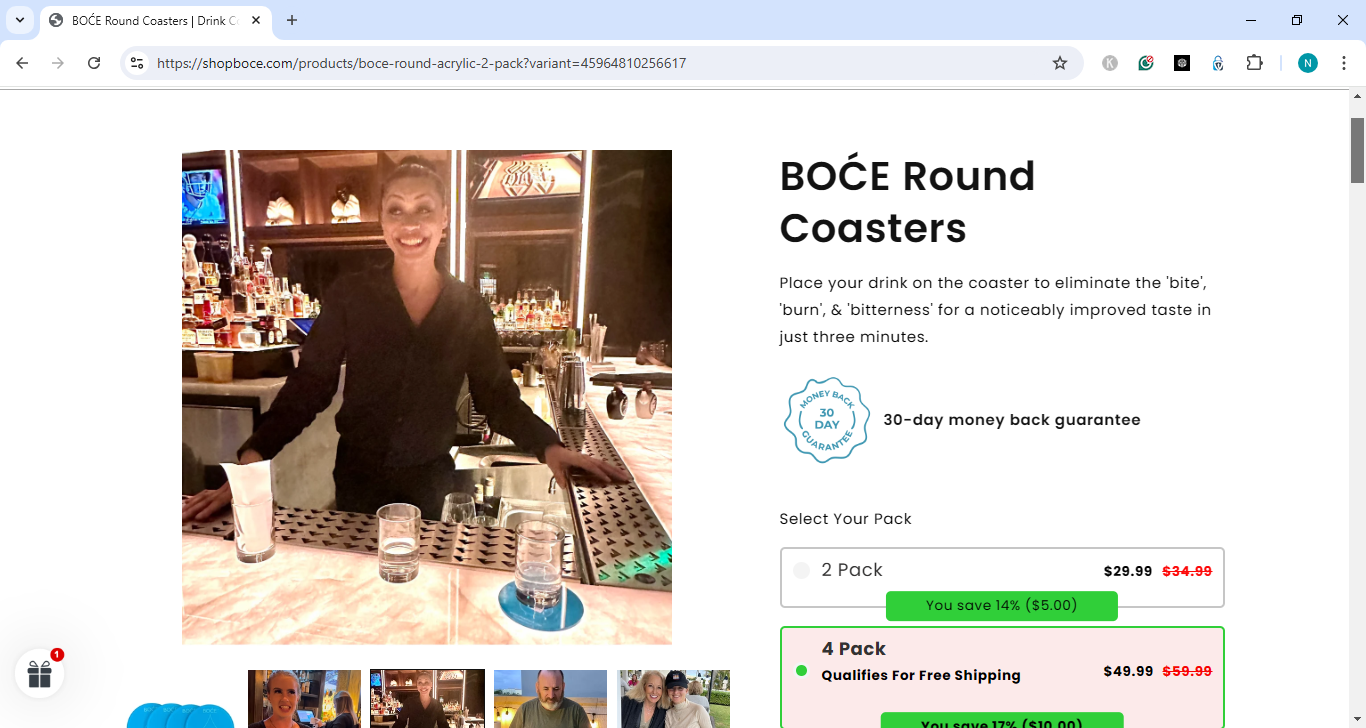
Task: Click the main bartender product image
Action: point(427,397)
